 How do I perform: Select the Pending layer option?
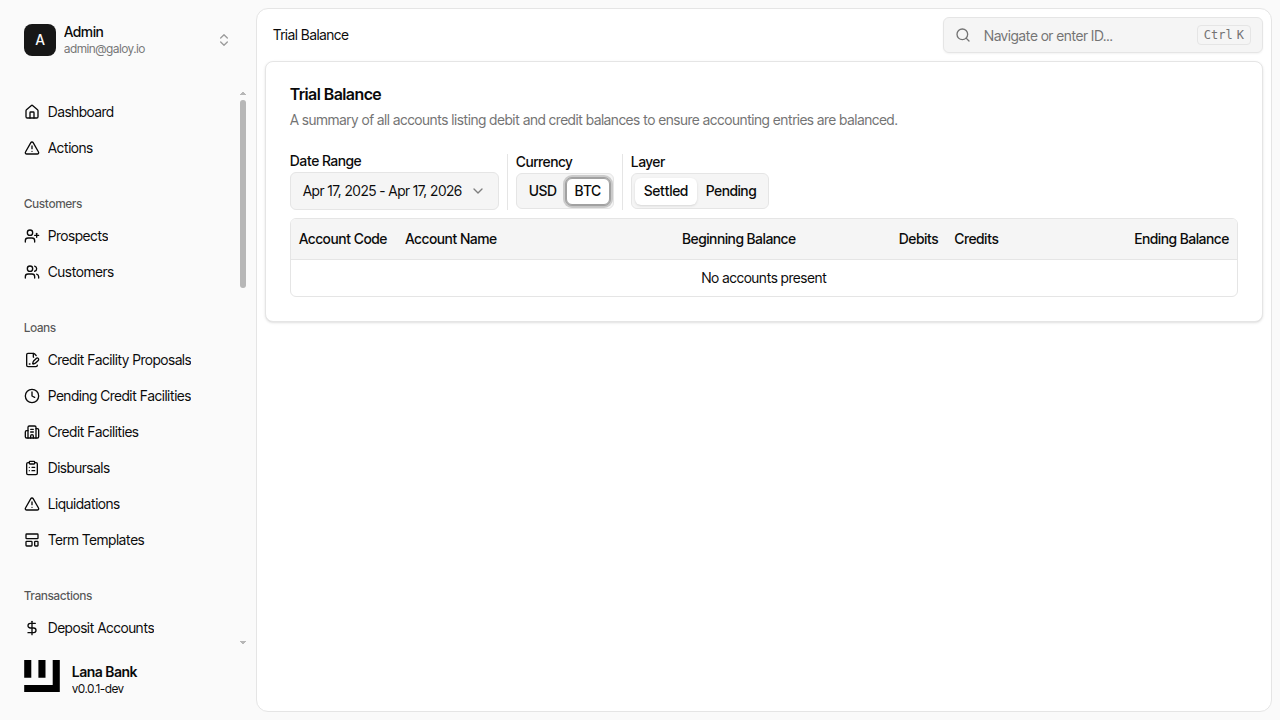click(730, 190)
